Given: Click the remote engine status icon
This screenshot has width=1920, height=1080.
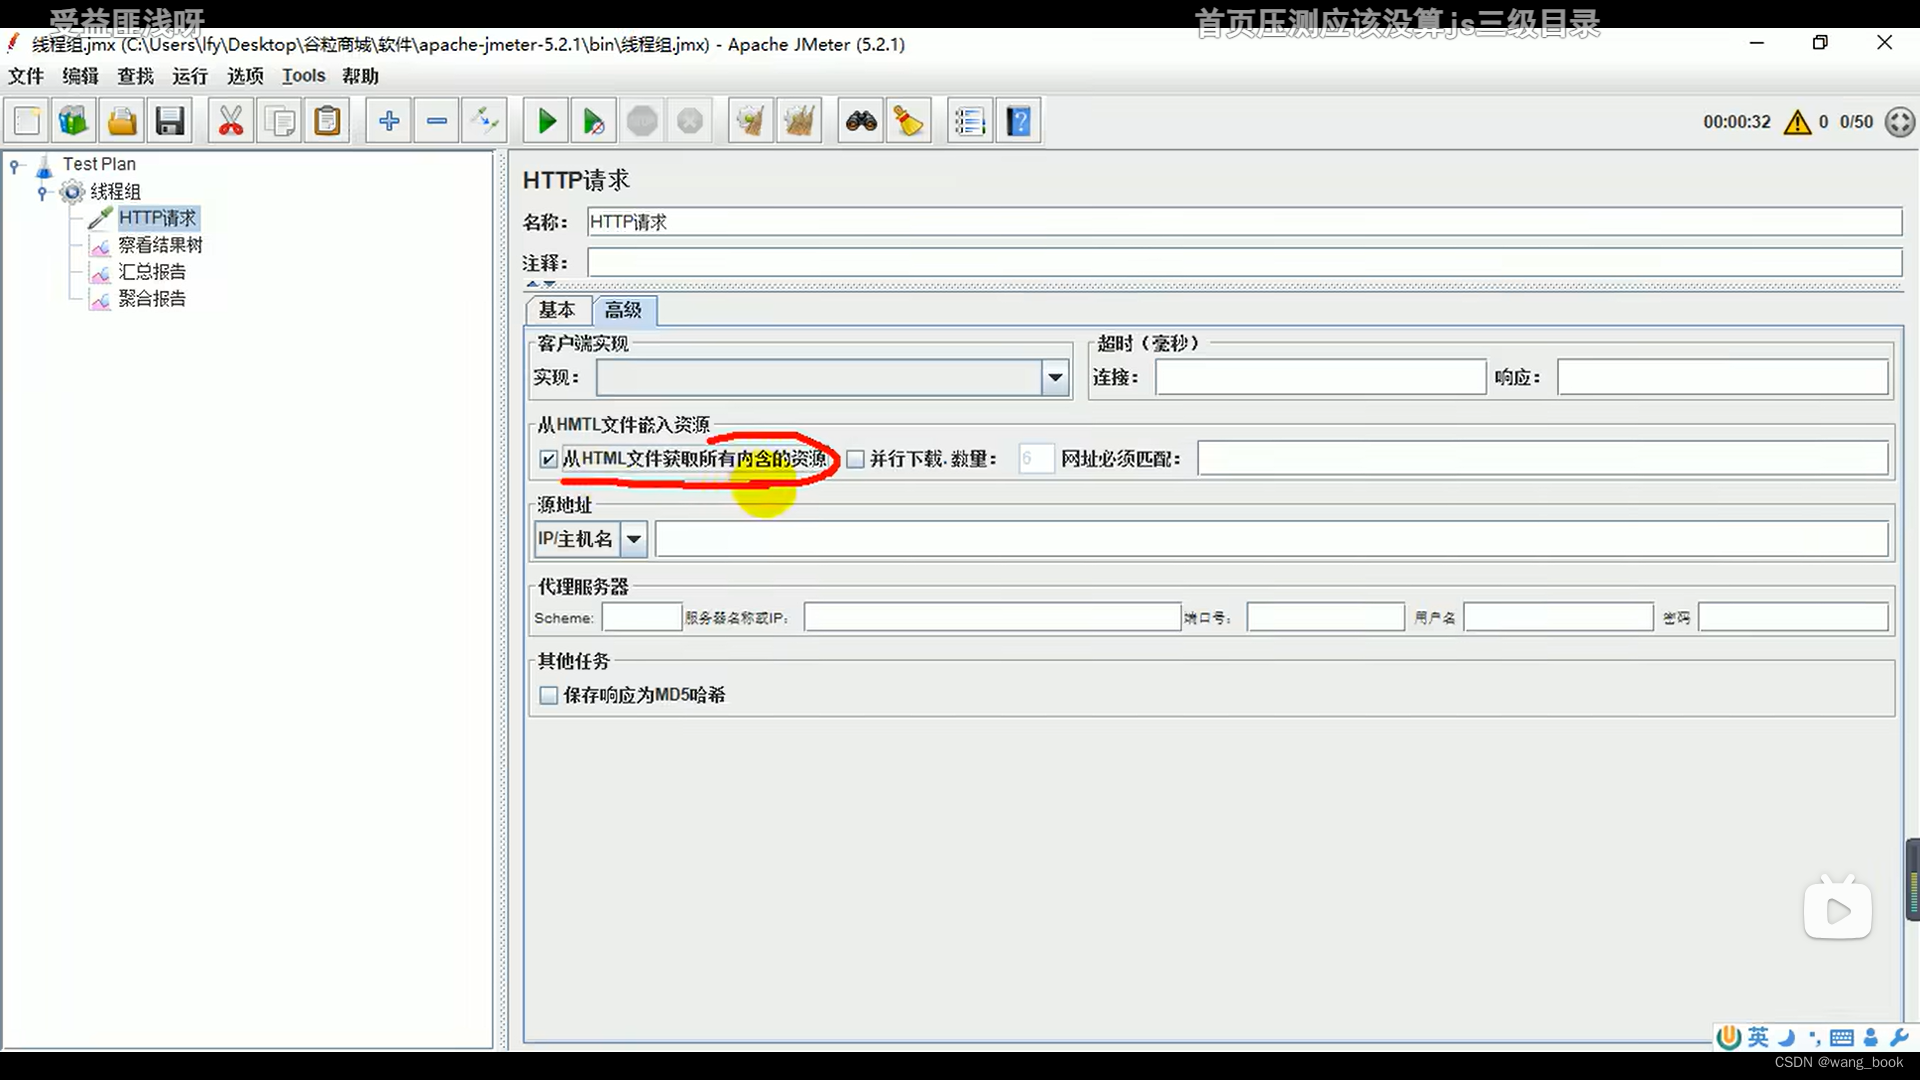Looking at the screenshot, I should (1900, 122).
